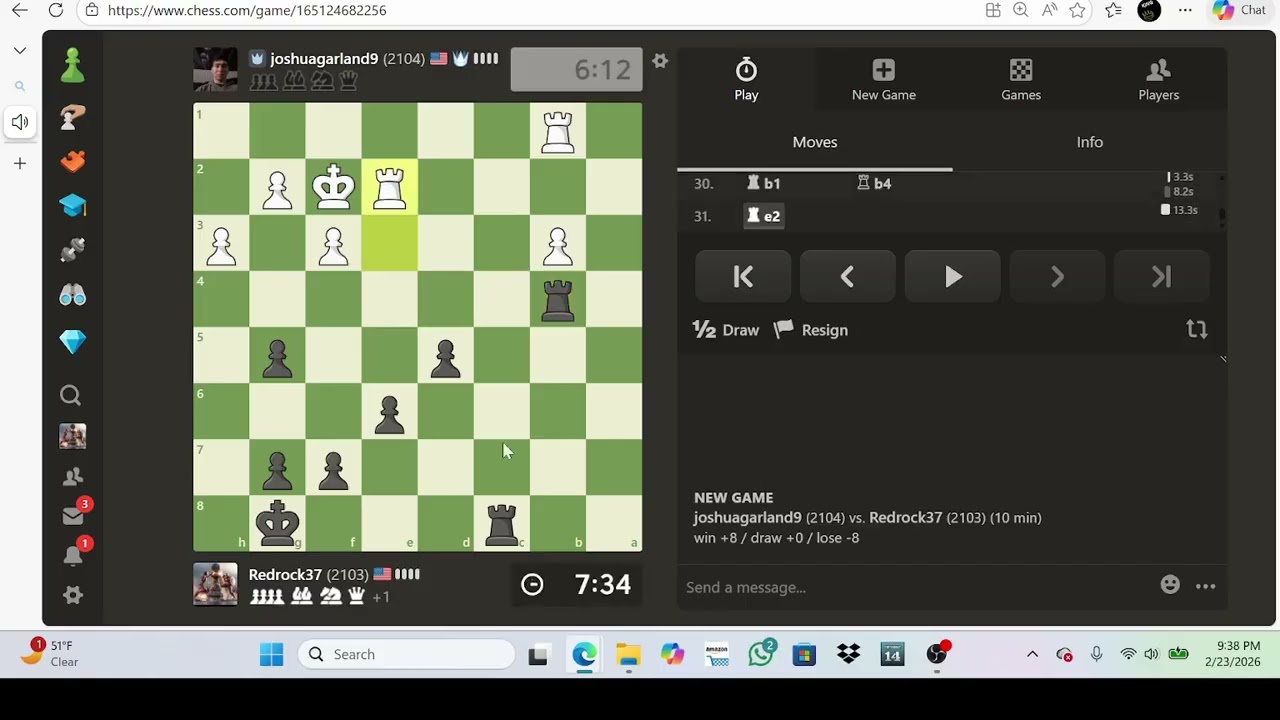
Task: Click the small tab search magnifier icon
Action: pyautogui.click(x=20, y=87)
